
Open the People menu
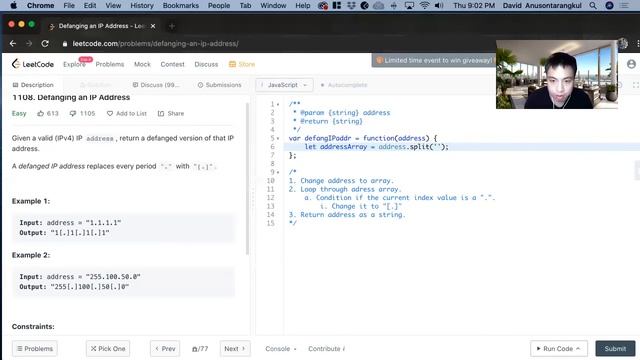219,5
